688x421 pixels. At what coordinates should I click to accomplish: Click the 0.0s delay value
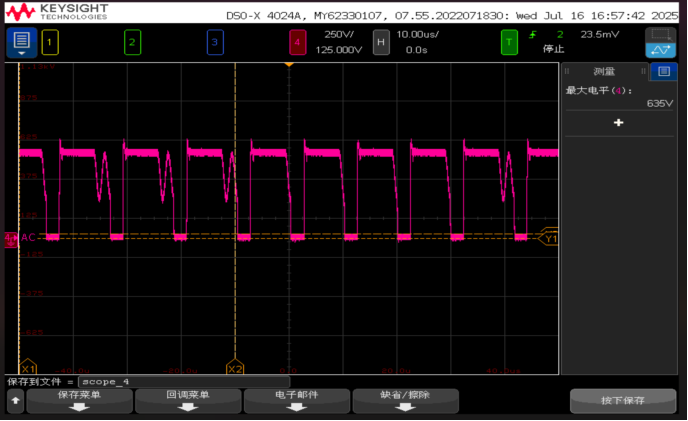point(416,50)
